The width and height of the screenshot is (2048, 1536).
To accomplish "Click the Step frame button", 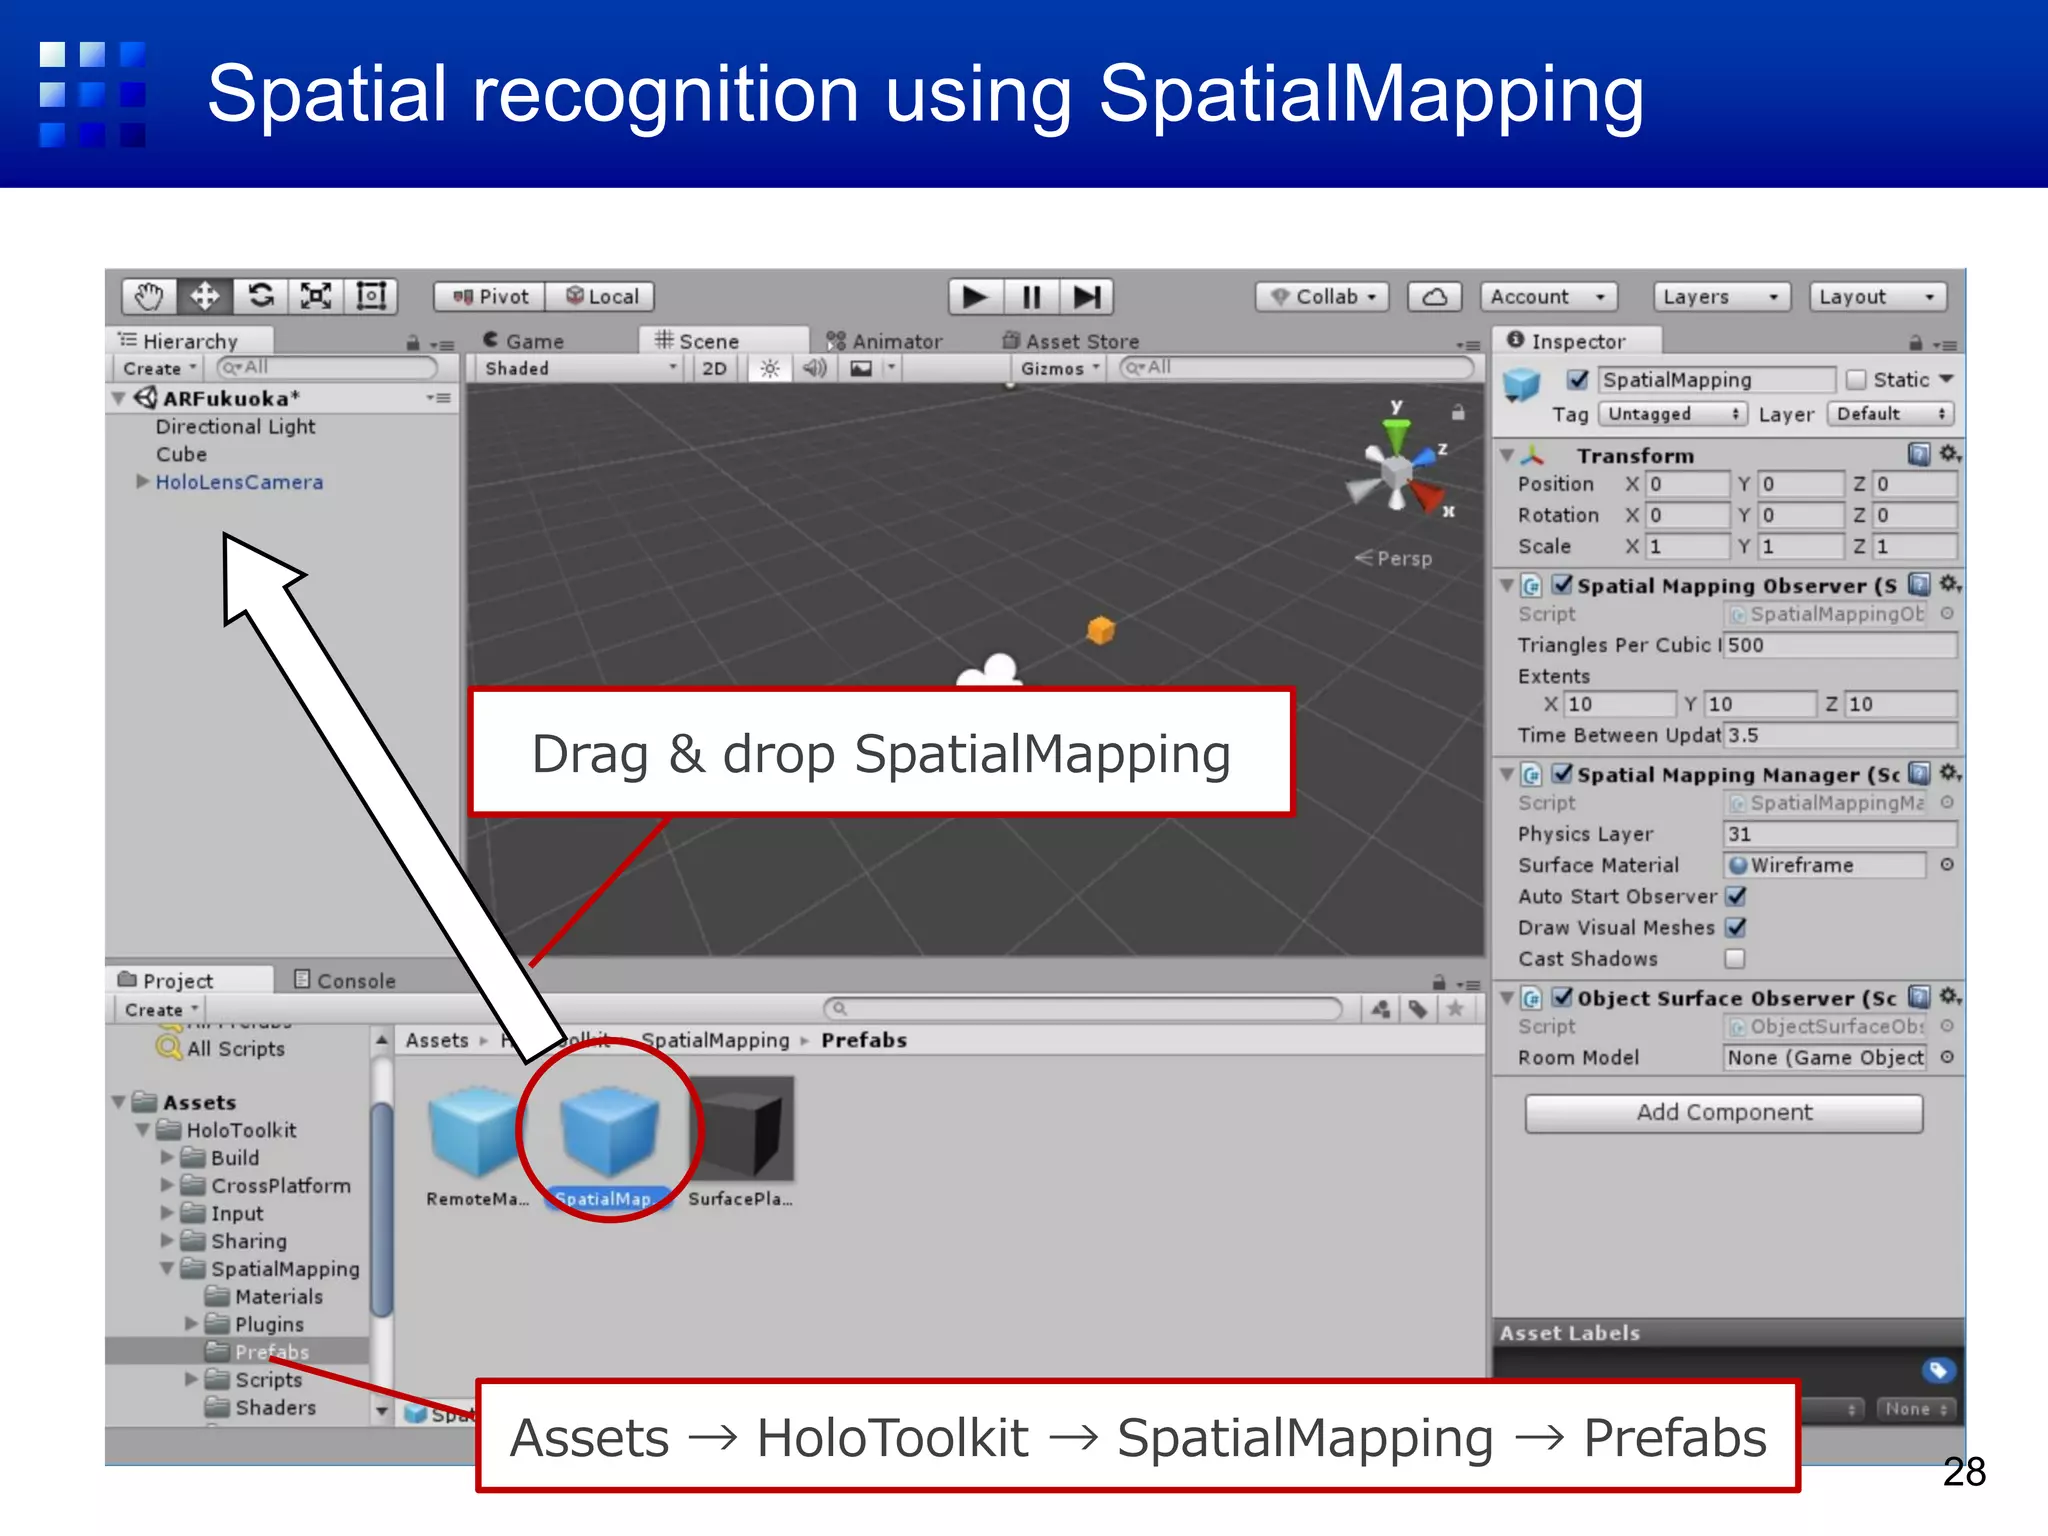I will [x=1086, y=297].
